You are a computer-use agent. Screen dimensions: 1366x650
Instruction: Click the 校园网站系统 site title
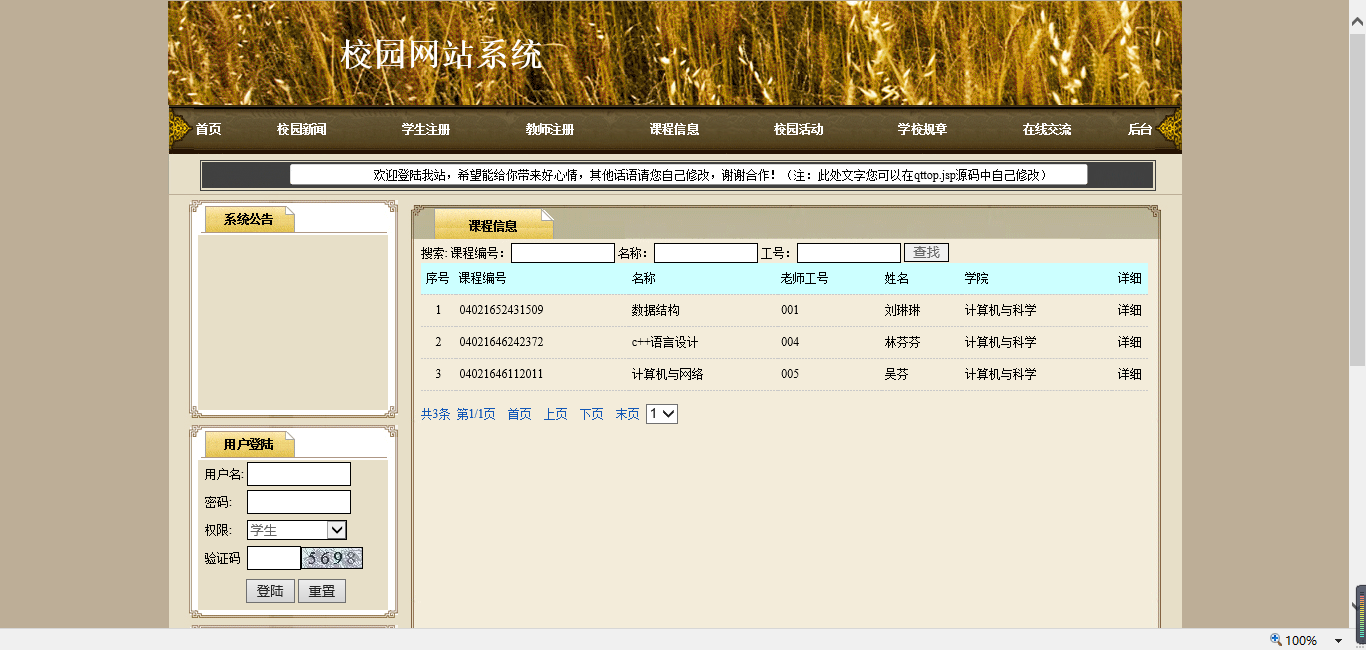(441, 54)
